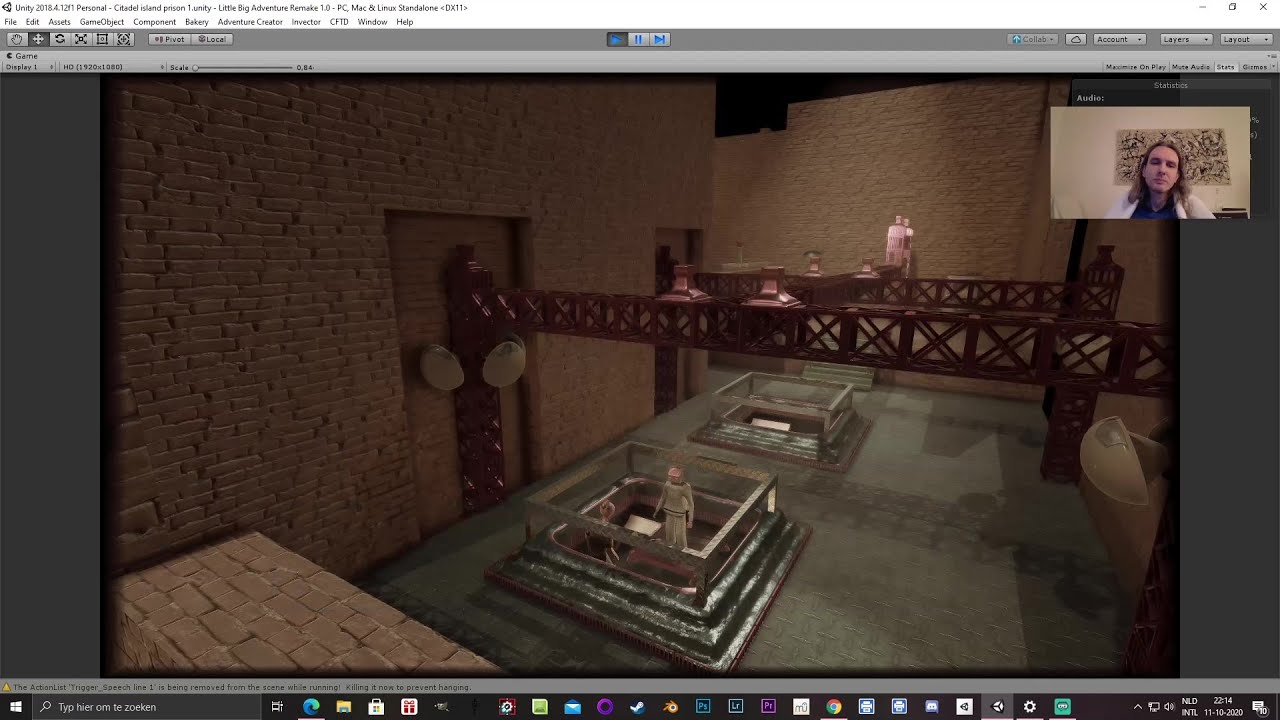
Task: Open Windows Settings from taskbar
Action: pos(1030,707)
